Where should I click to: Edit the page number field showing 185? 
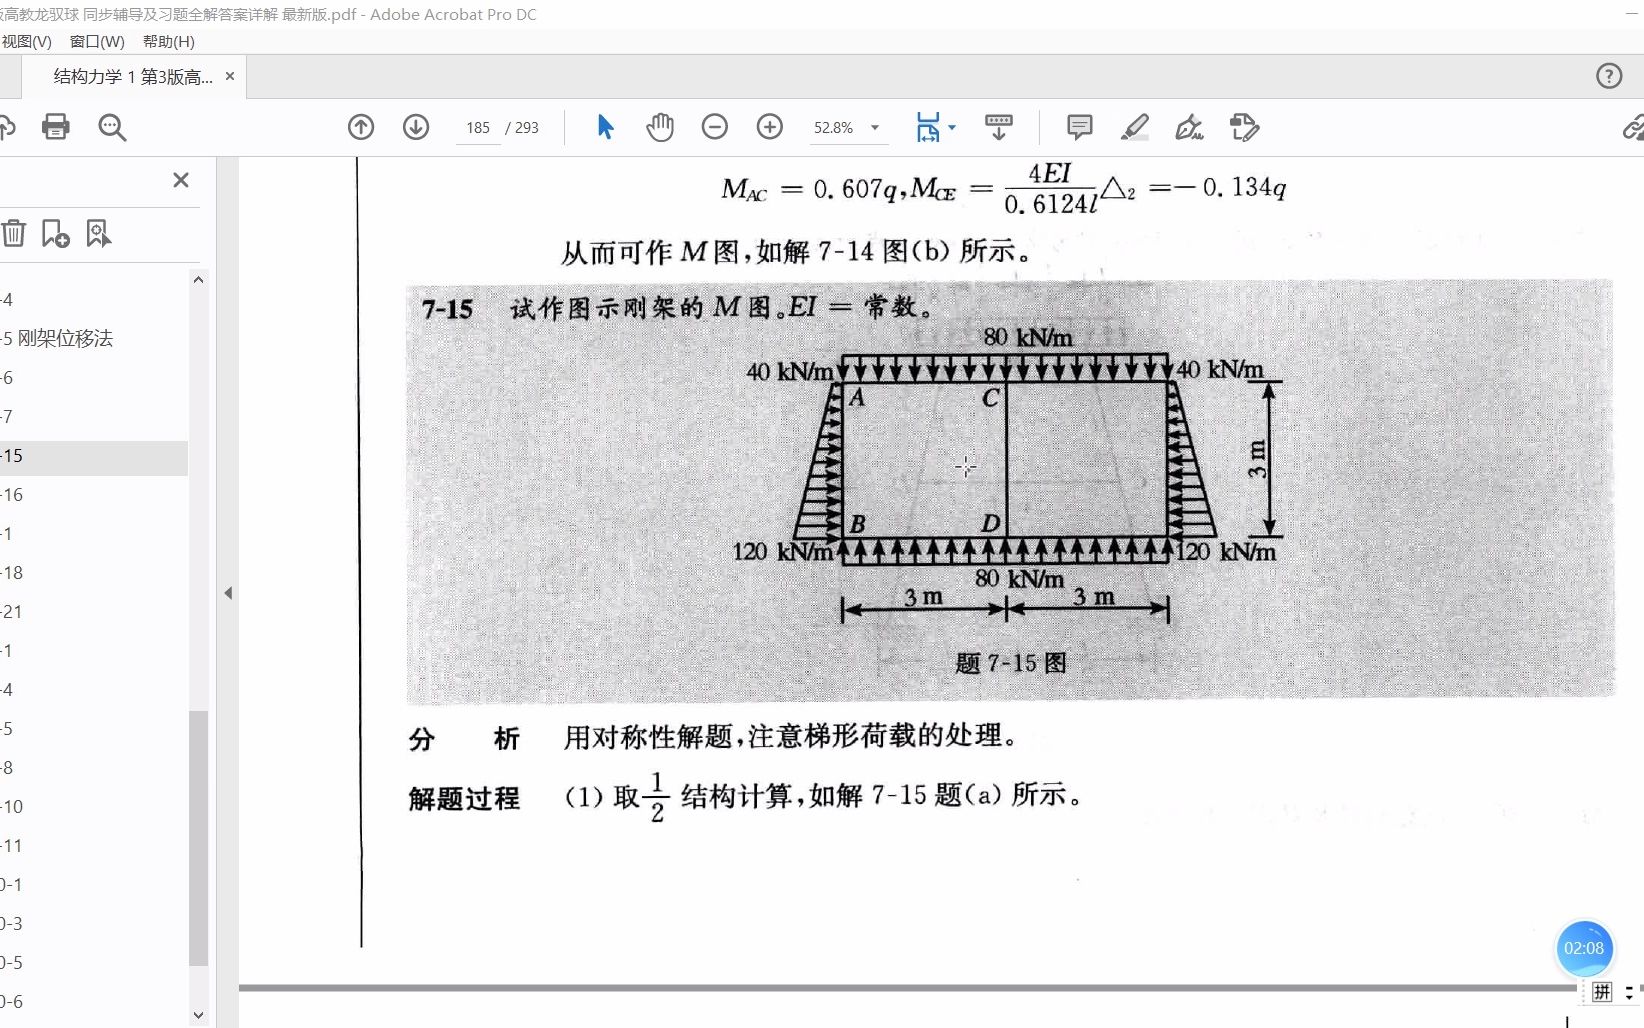[x=478, y=128]
